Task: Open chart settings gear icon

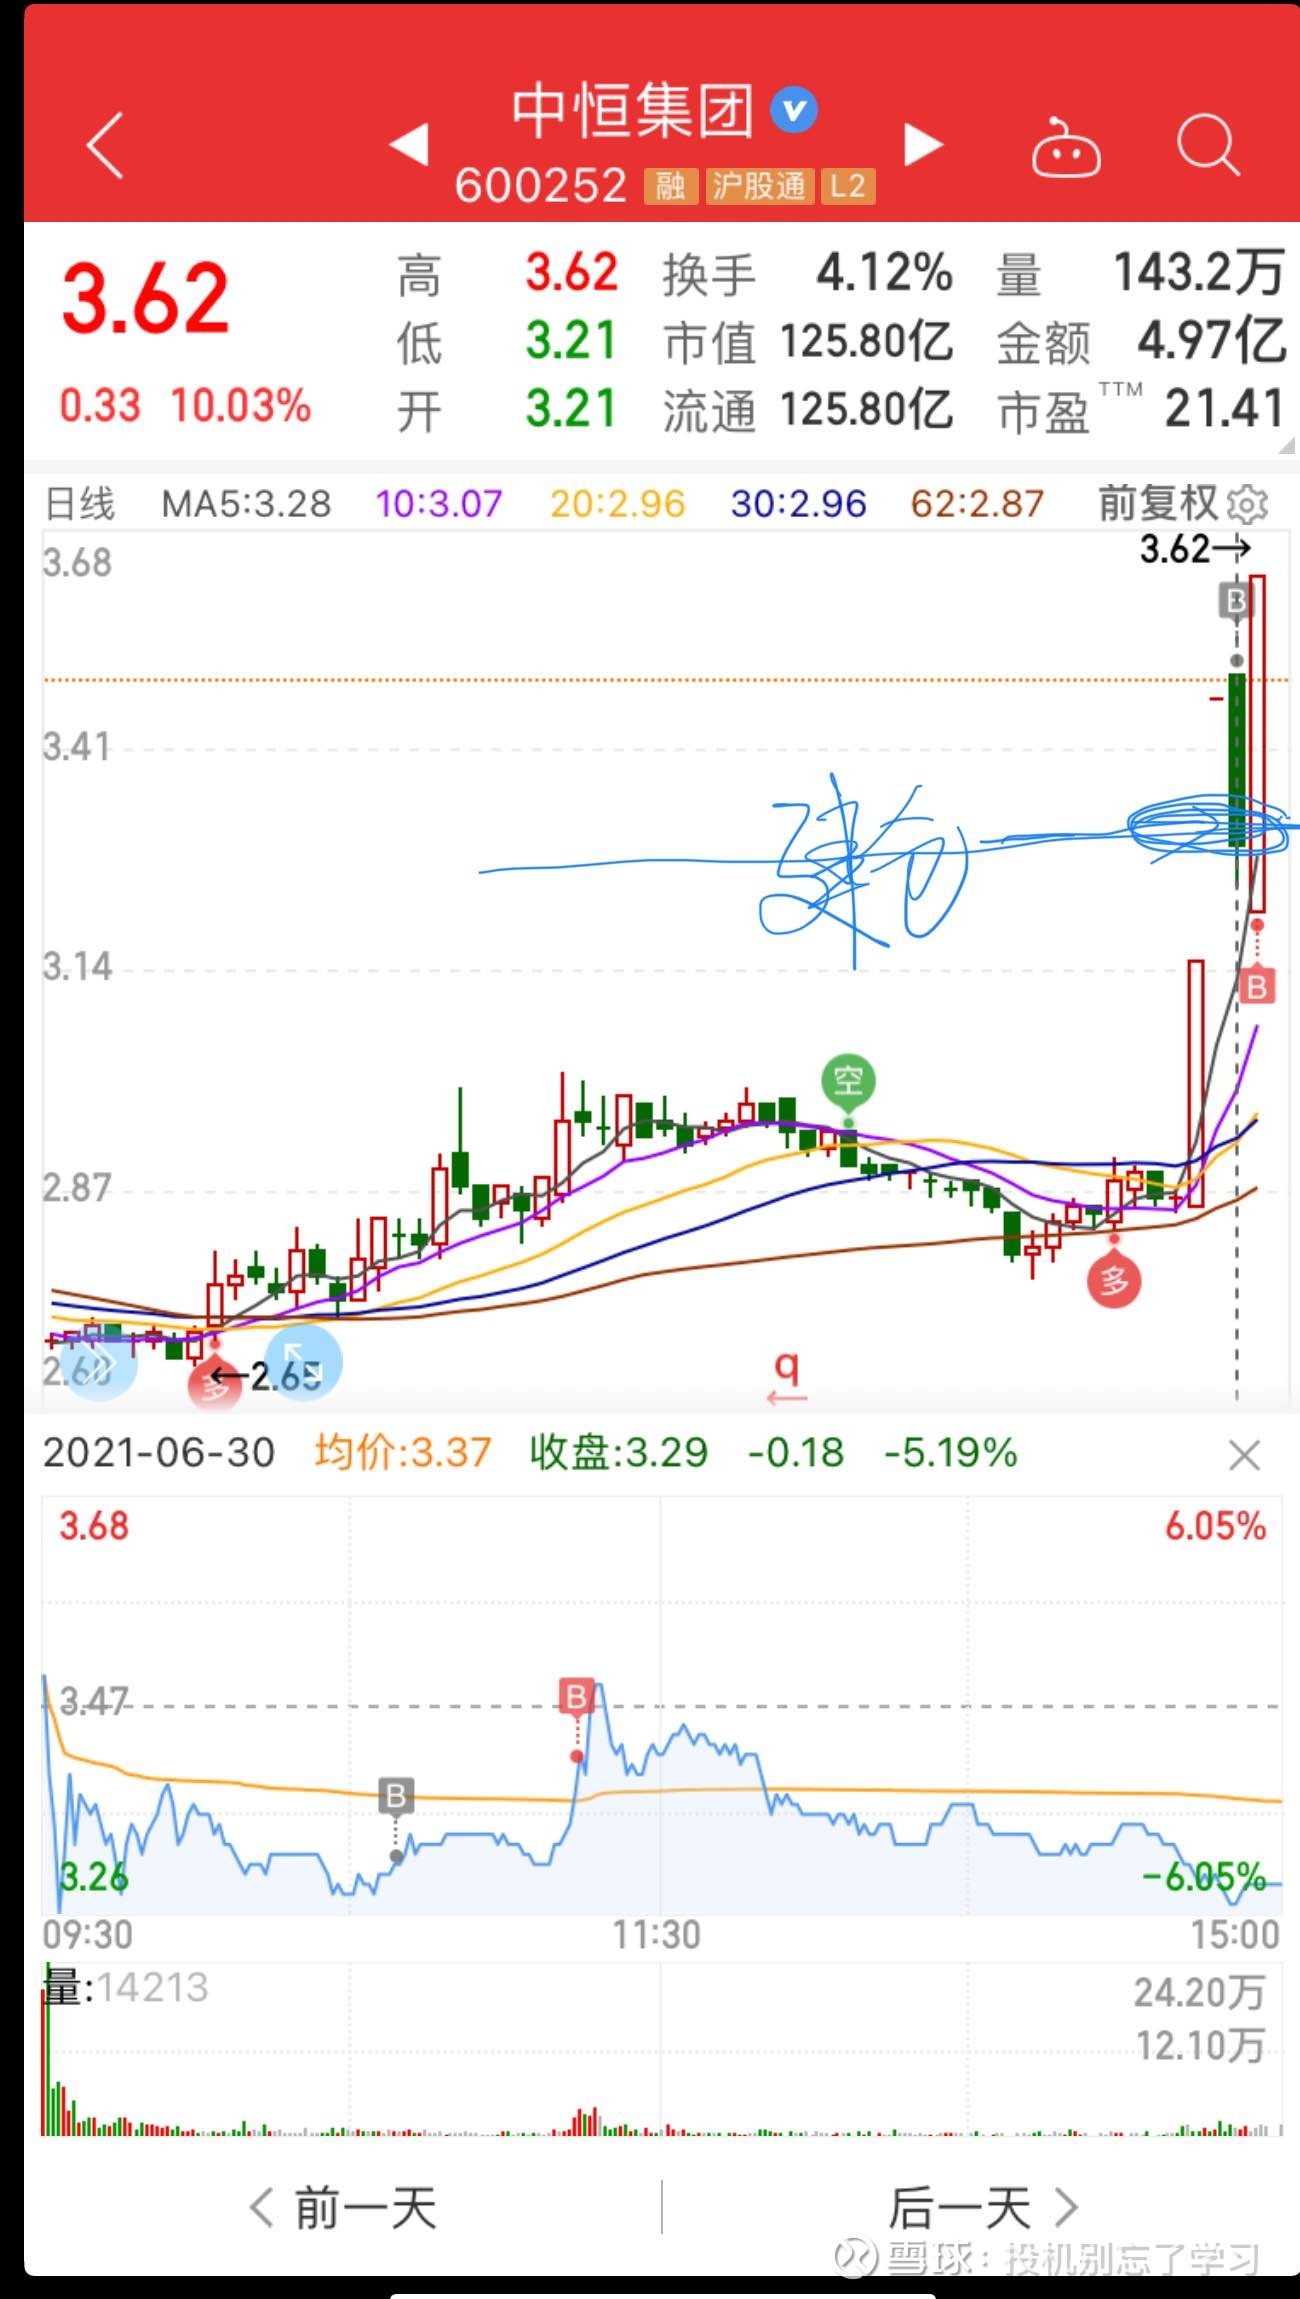Action: click(x=1247, y=505)
